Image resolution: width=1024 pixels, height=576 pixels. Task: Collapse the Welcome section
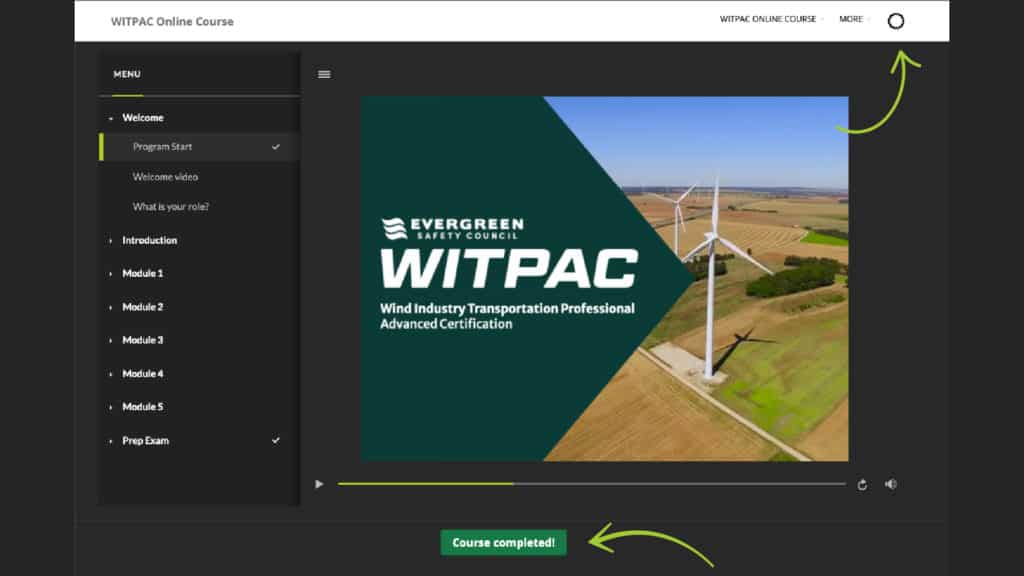point(110,118)
